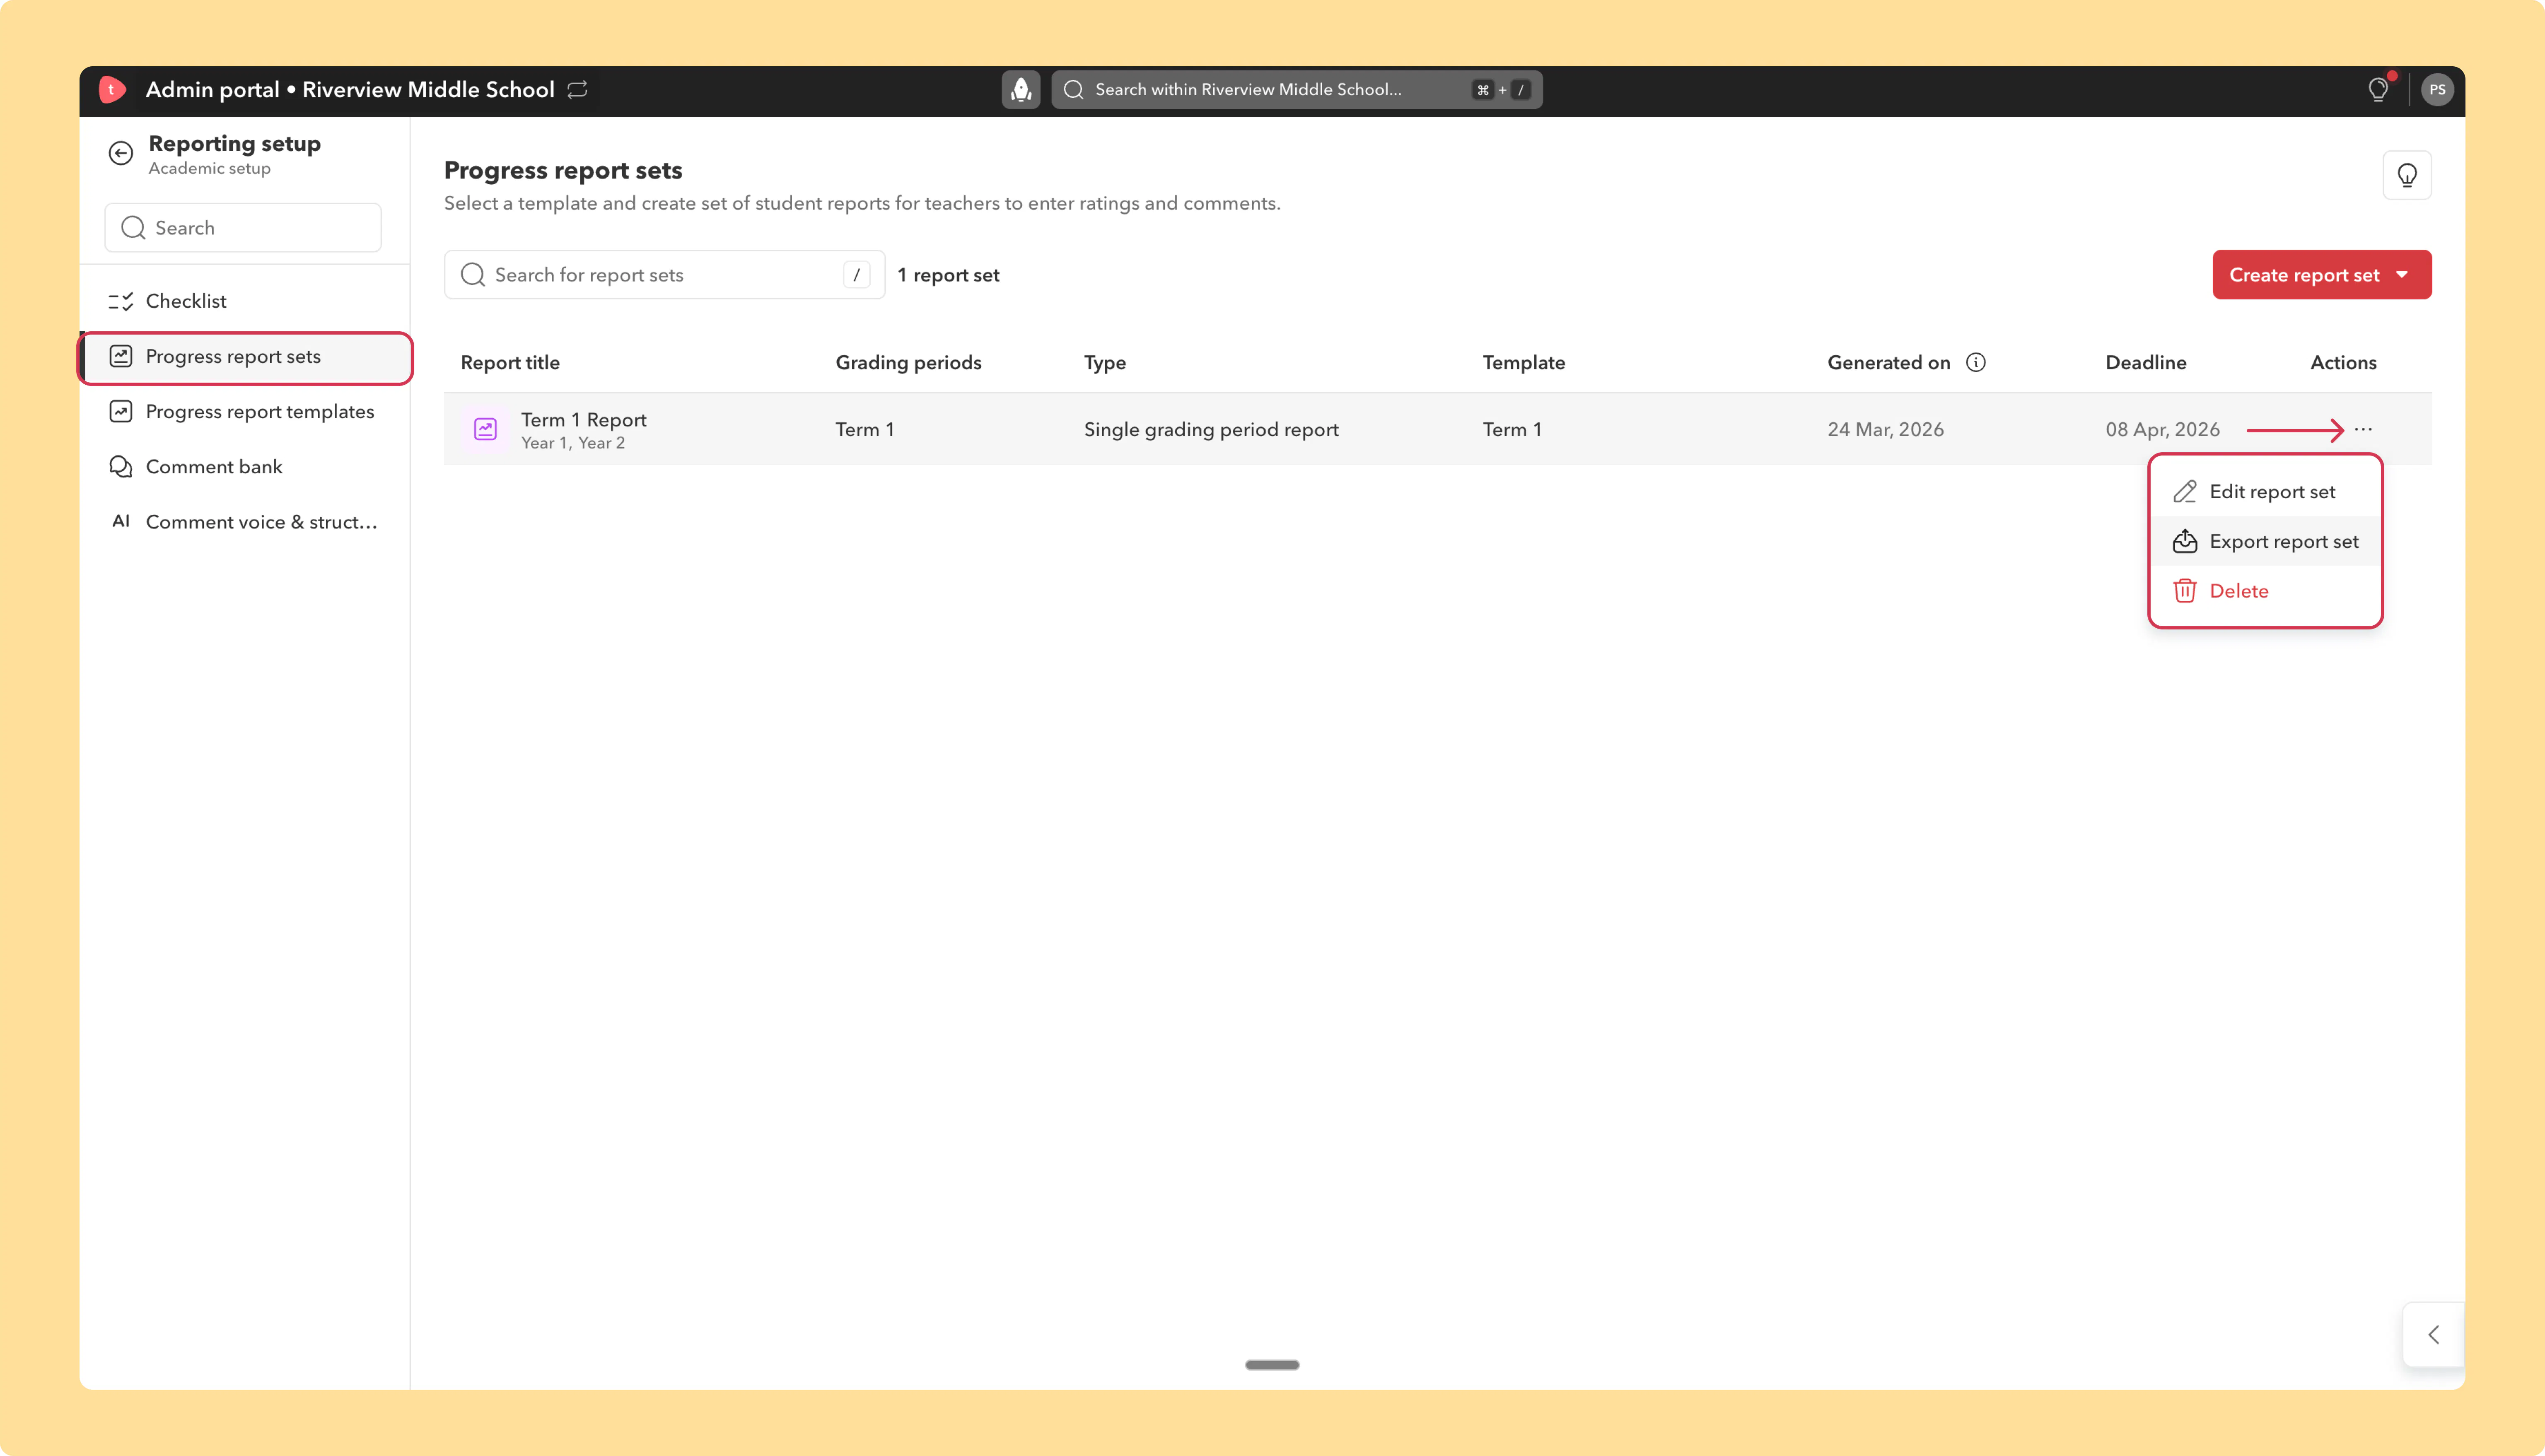
Task: Open Comment voice & structure settings
Action: pyautogui.click(x=245, y=522)
